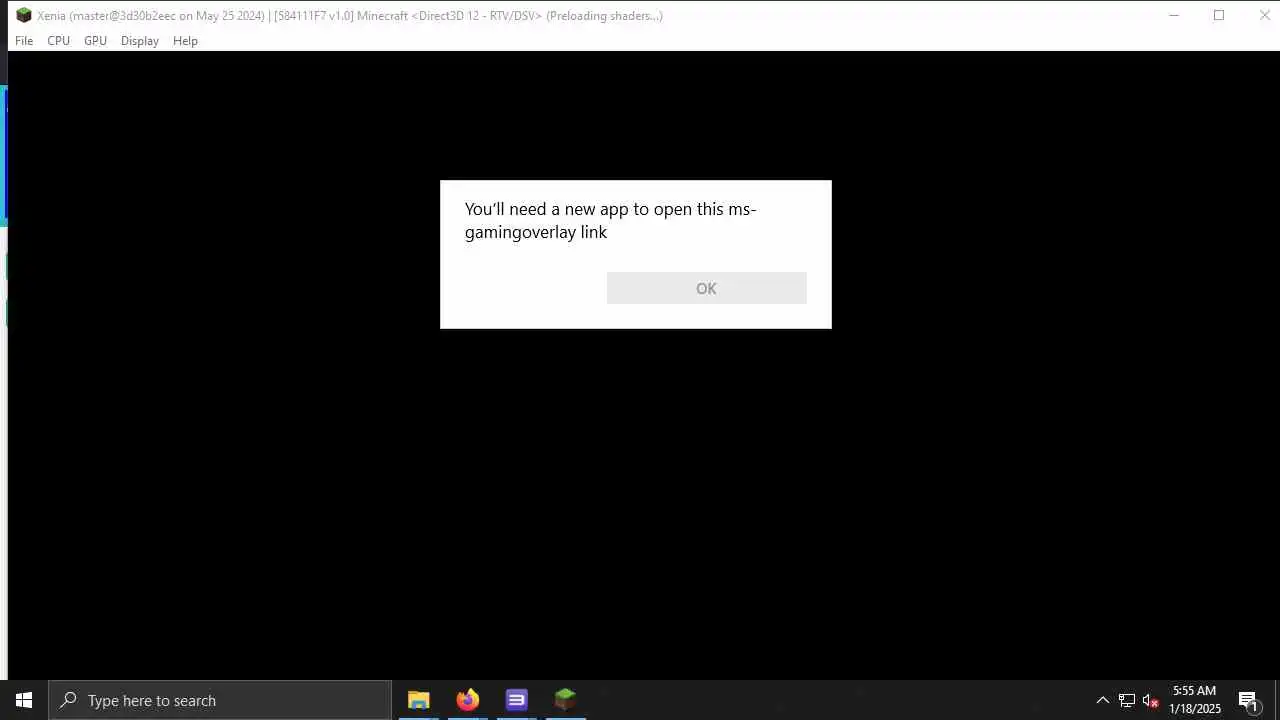
Task: Click the Xenia window title text
Action: (x=350, y=15)
